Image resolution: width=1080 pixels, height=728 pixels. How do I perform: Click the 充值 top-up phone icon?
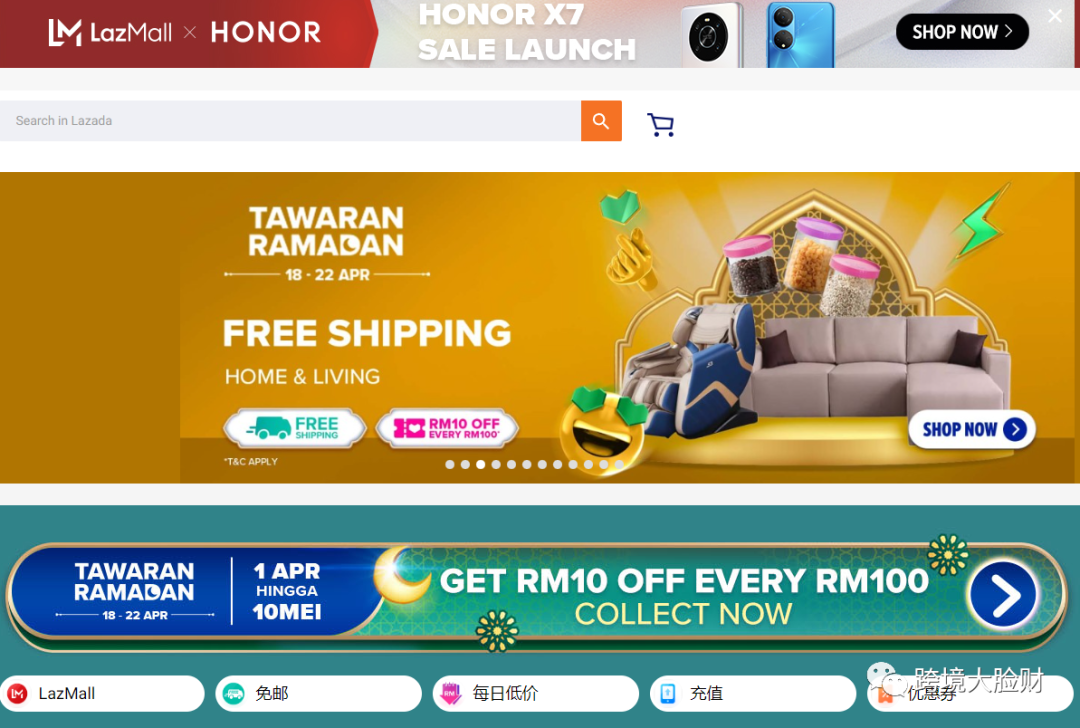(x=667, y=694)
